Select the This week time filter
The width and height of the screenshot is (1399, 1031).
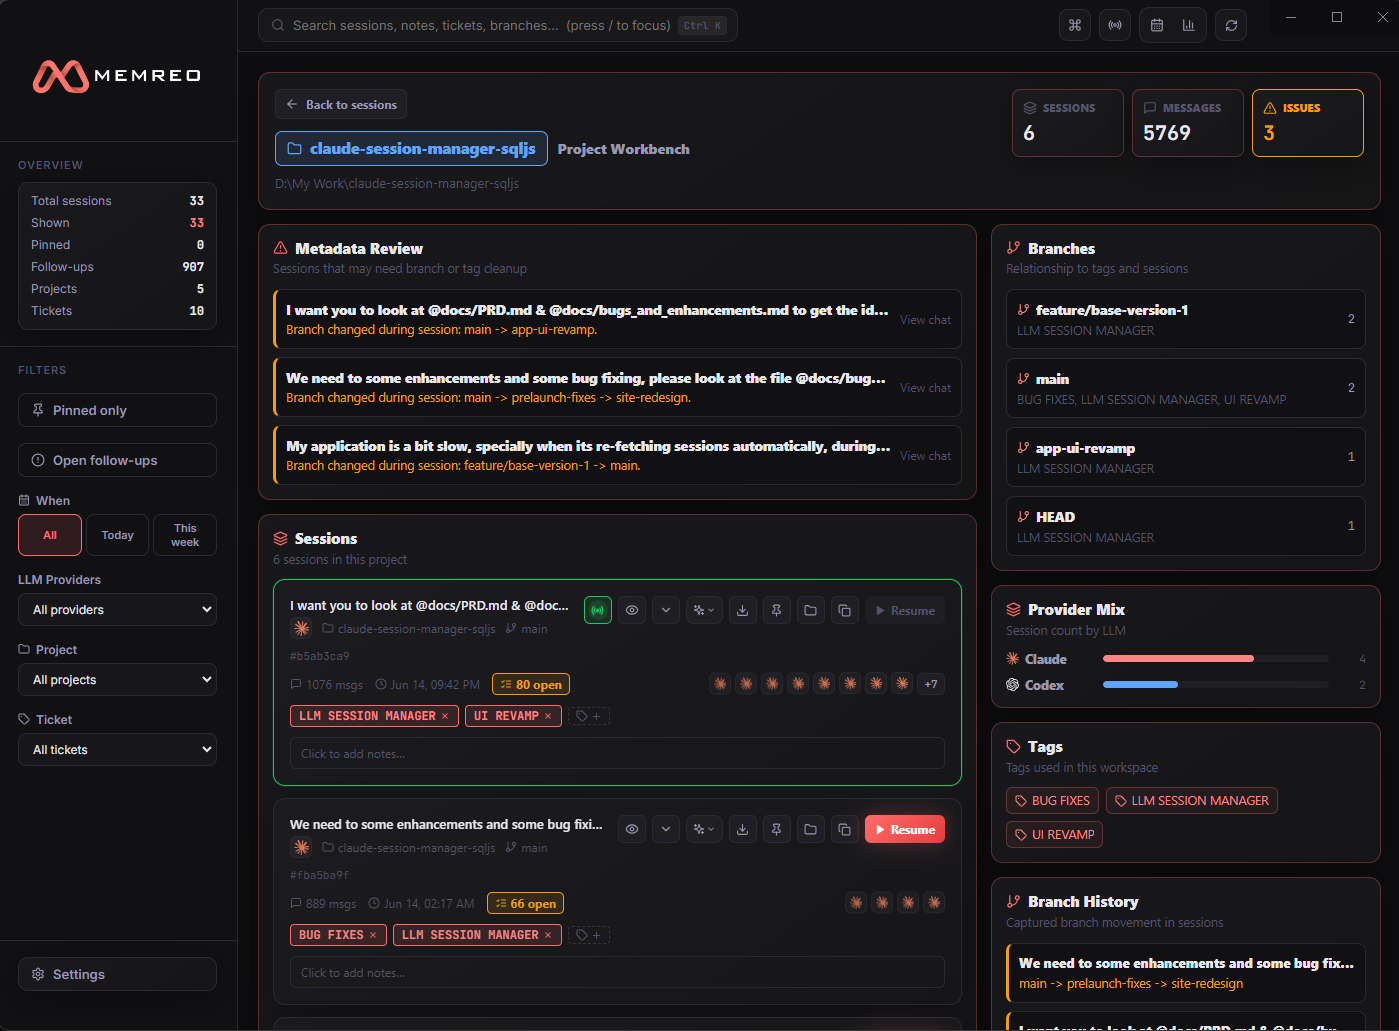(185, 535)
